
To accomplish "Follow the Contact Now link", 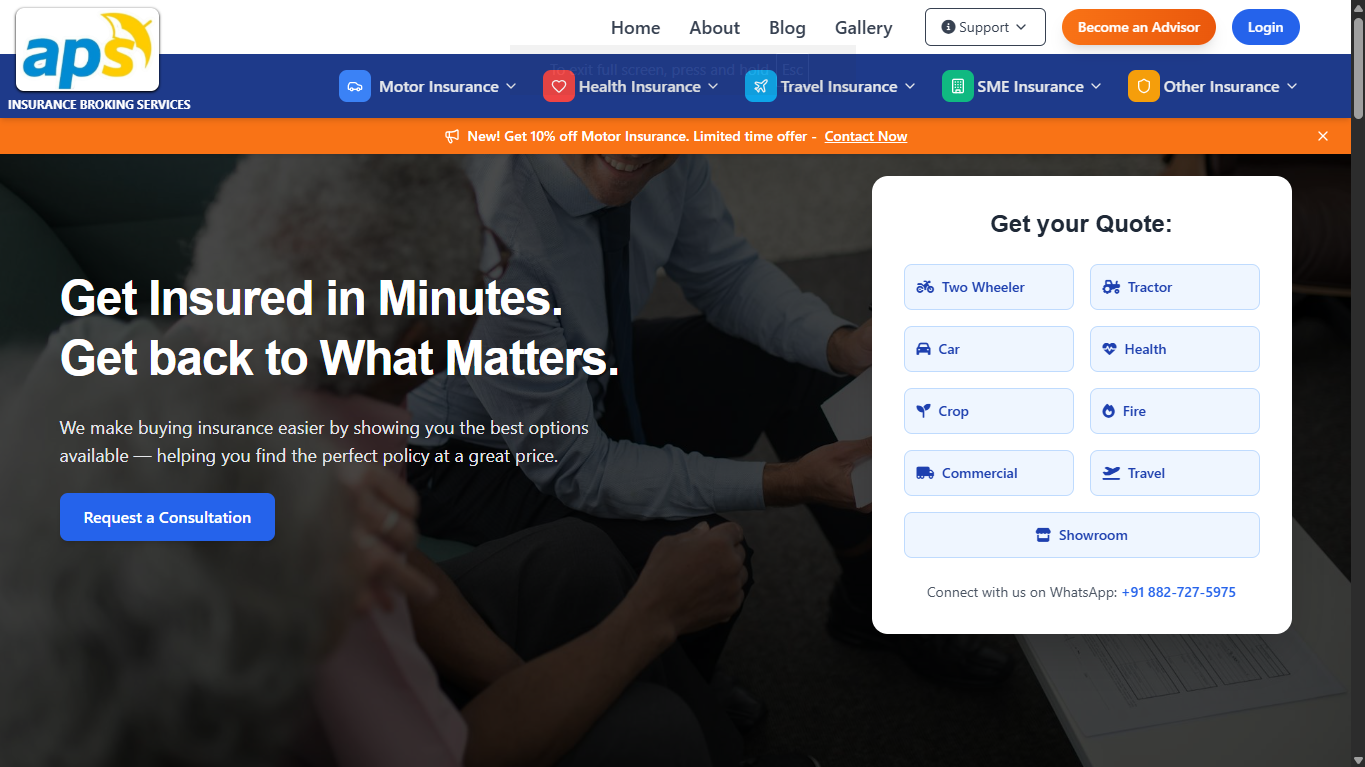I will coord(866,136).
